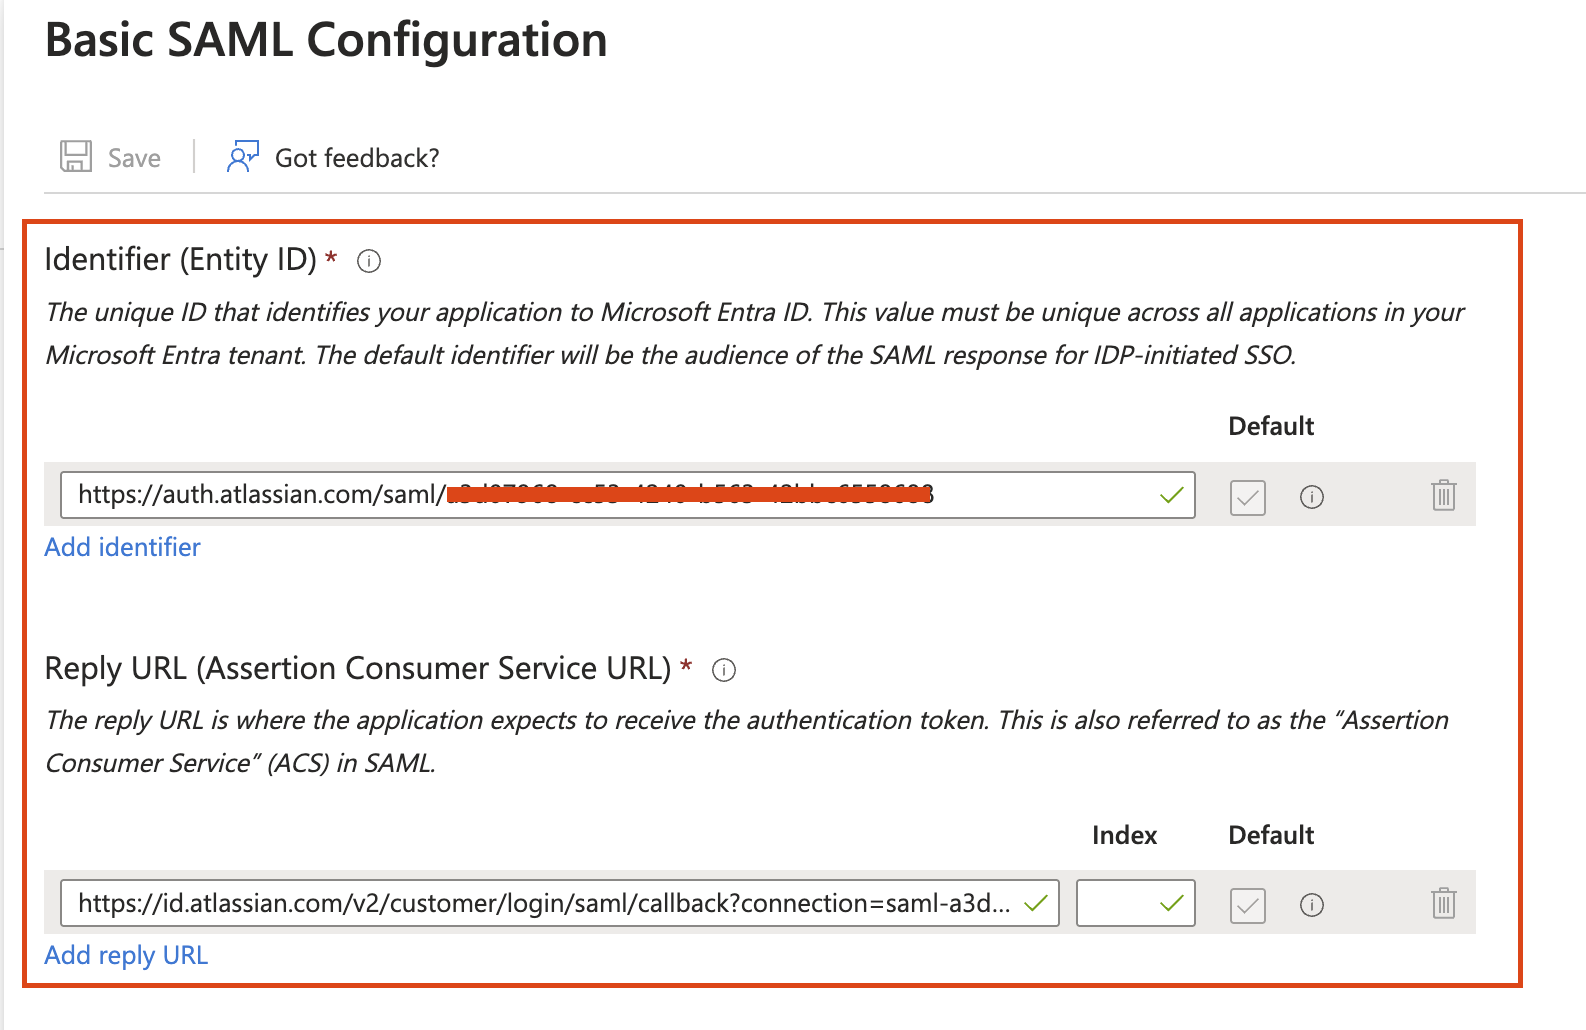Click the green checkmark in Index field
Image resolution: width=1586 pixels, height=1030 pixels.
click(1172, 903)
